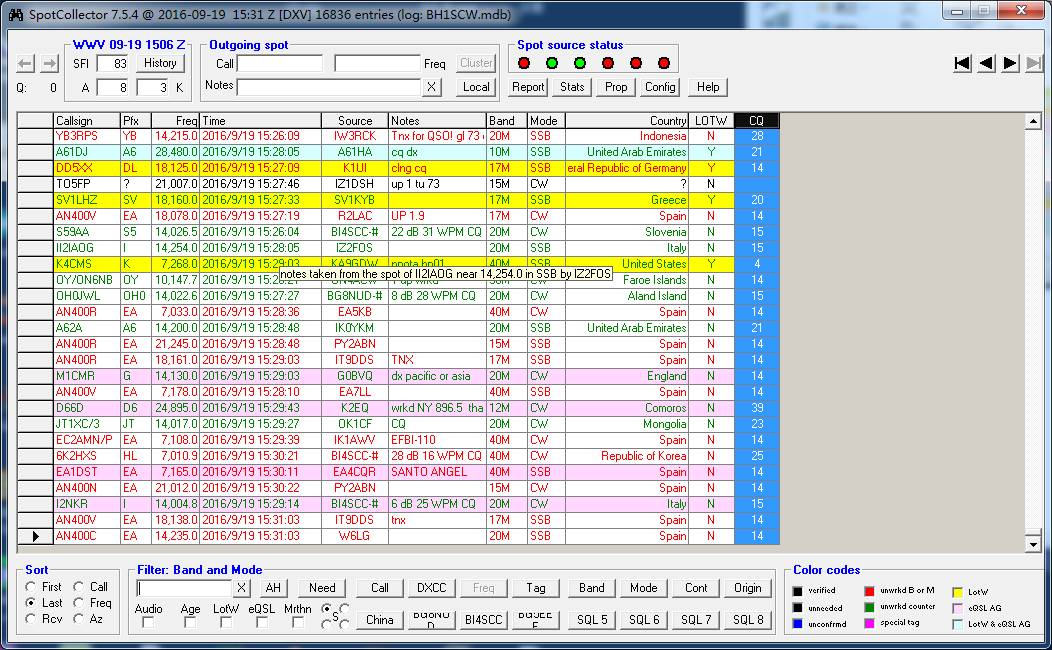
Task: Select the row marker for AN400C
Action: click(35, 536)
